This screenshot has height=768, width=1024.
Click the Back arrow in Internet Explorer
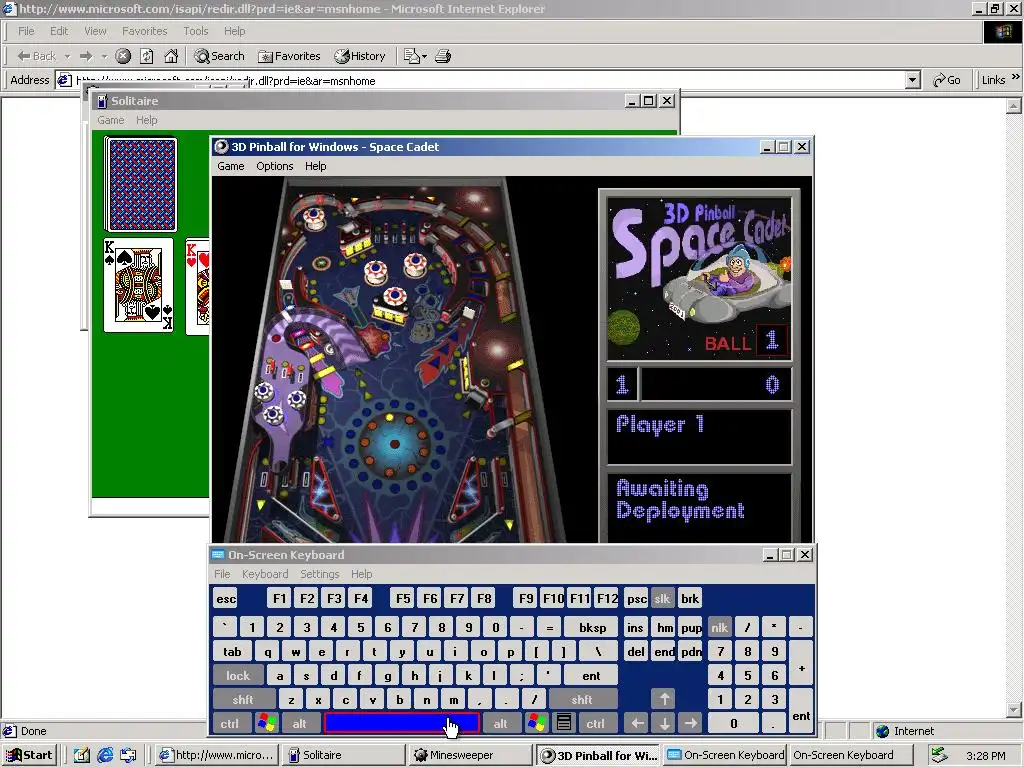[x=36, y=56]
